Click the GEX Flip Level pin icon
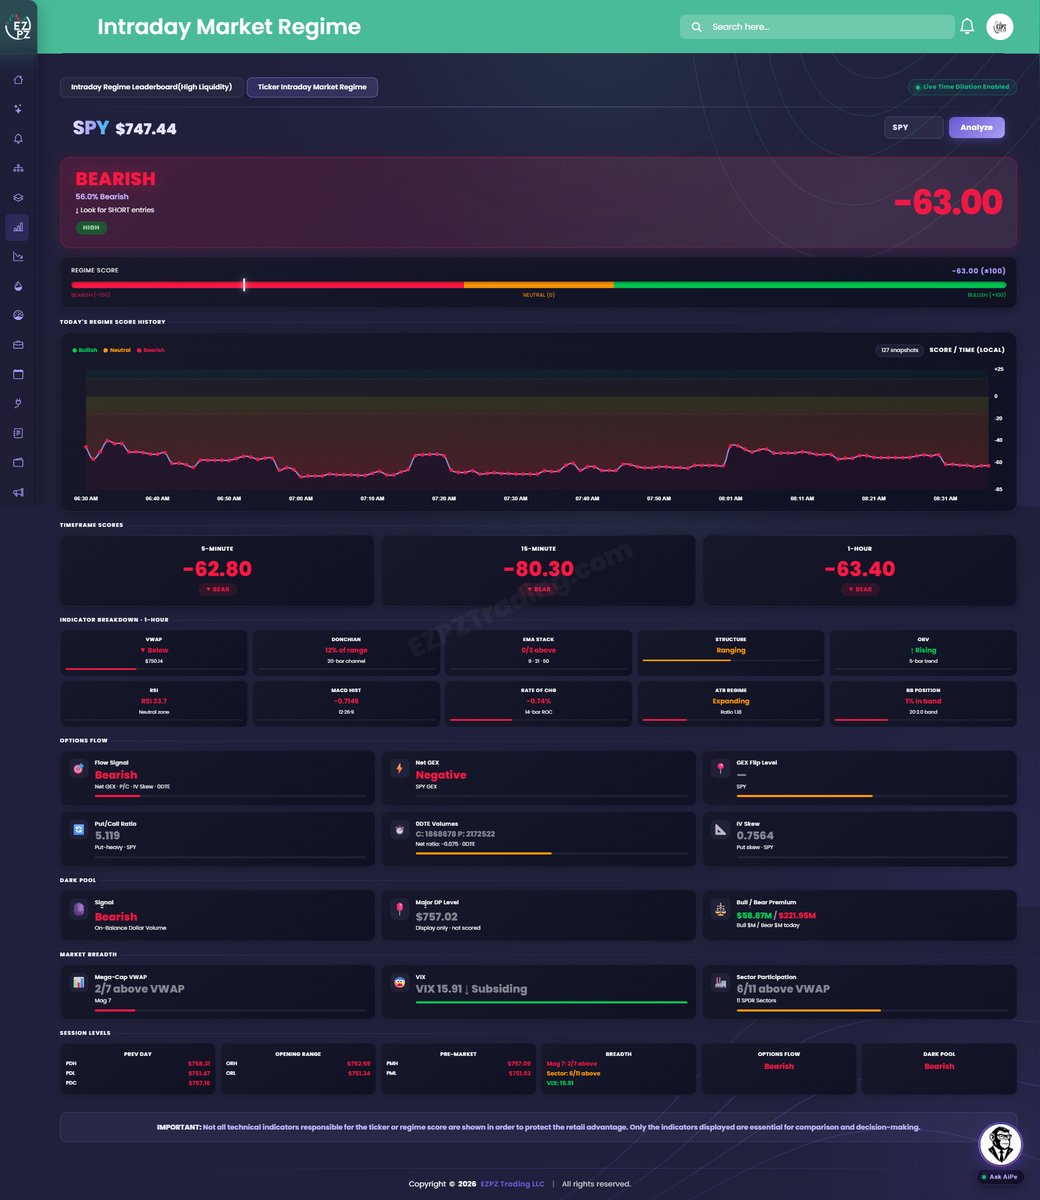This screenshot has height=1200, width=1040. tap(720, 769)
